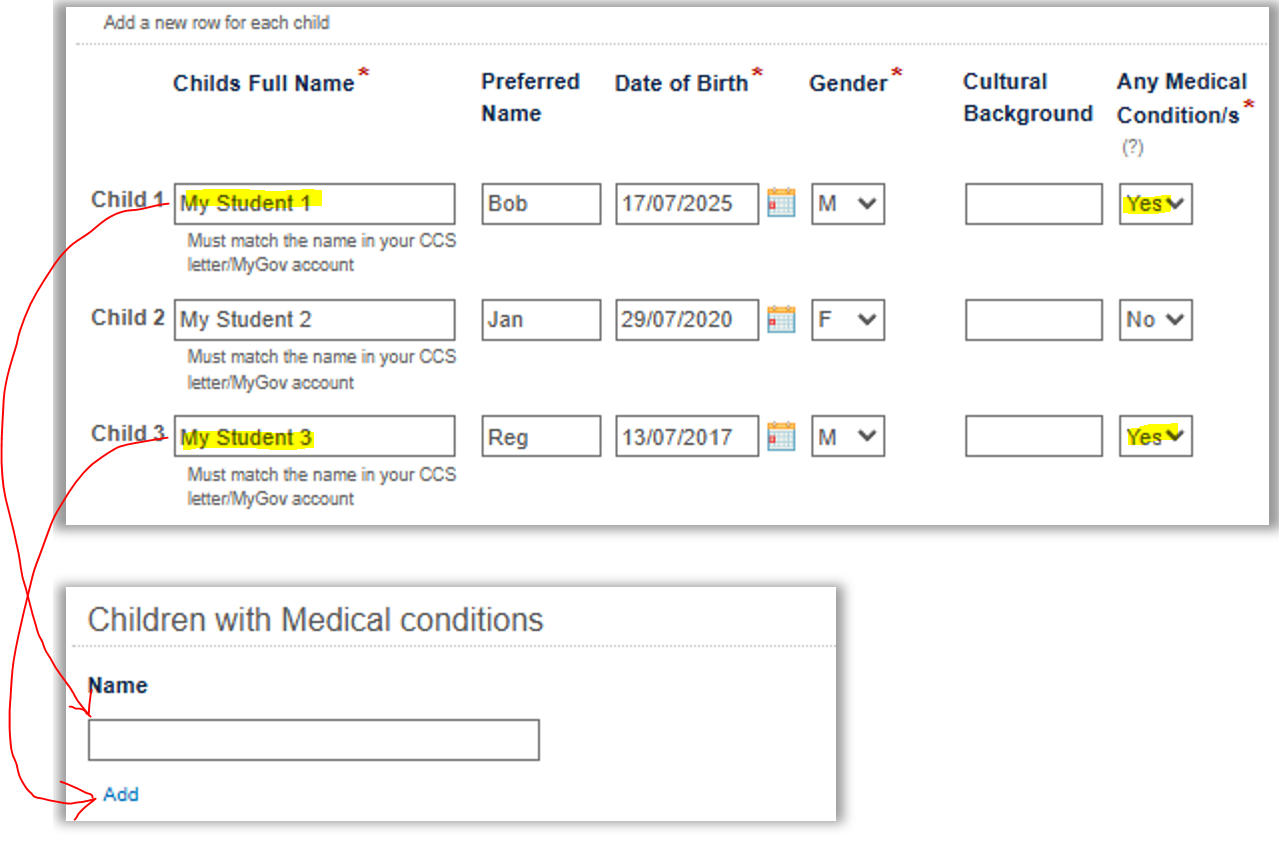The image size is (1279, 854).
Task: Open Child 3 gender dropdown showing M
Action: pos(848,437)
